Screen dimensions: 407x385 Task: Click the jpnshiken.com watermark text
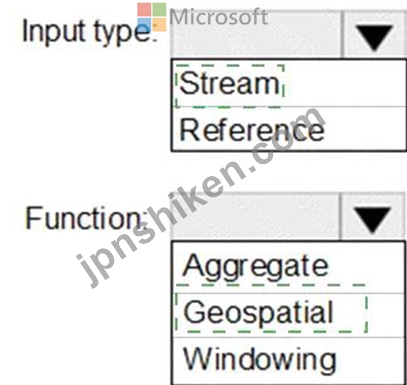click(x=200, y=197)
